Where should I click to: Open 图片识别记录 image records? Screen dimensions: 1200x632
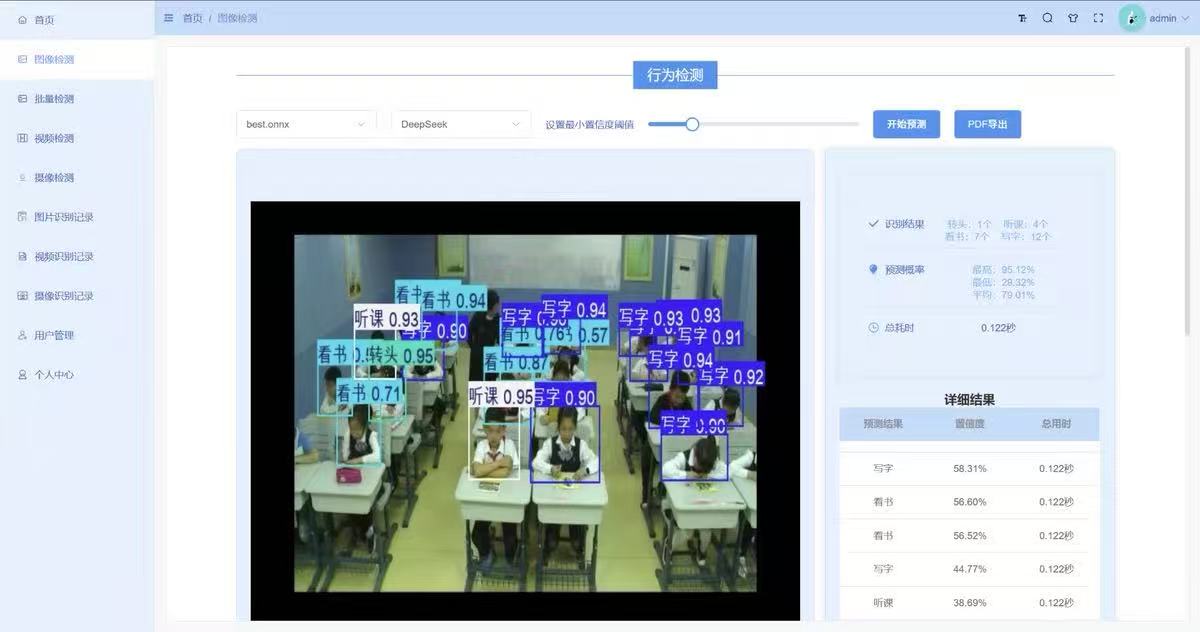click(77, 217)
